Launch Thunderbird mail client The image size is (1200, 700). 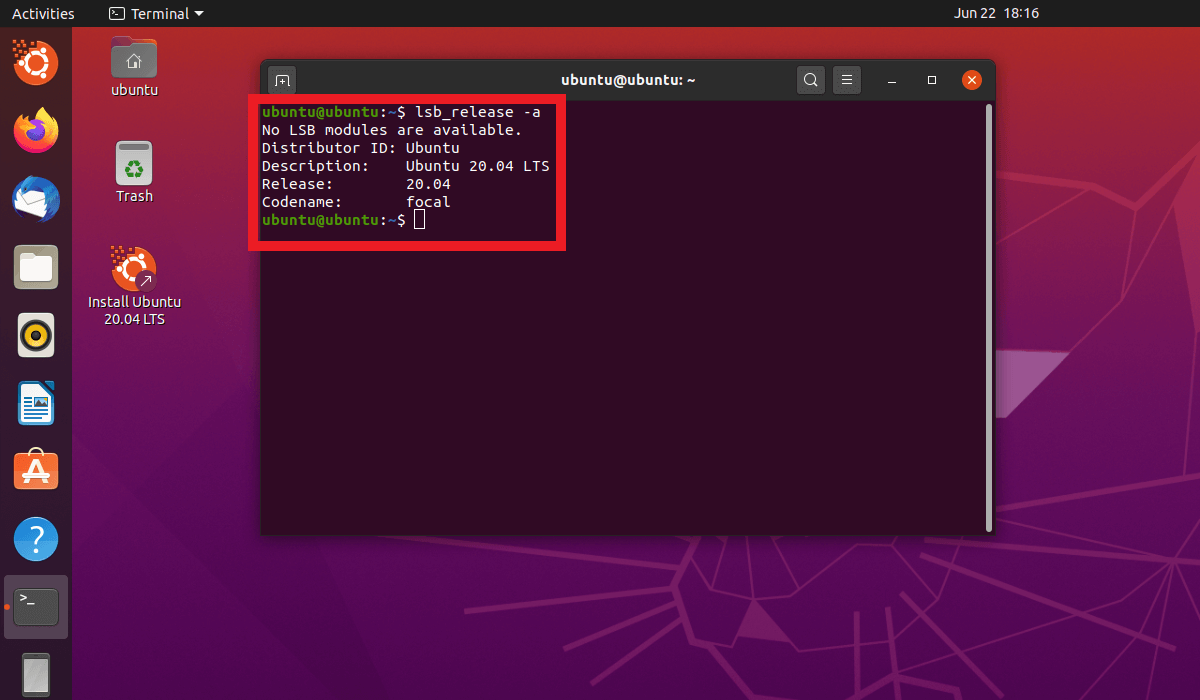pos(35,199)
